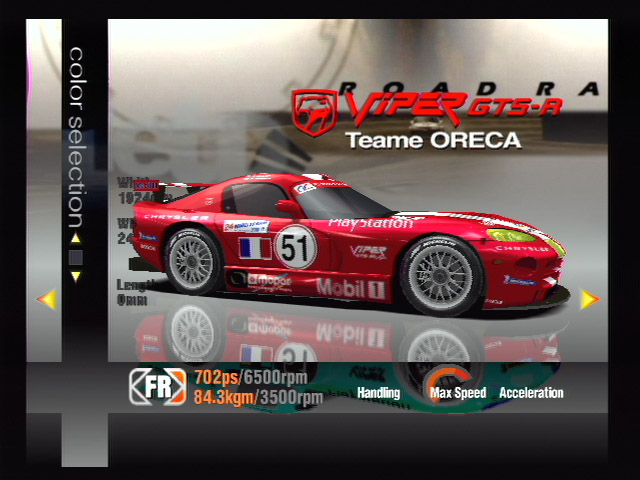Select previous color with the up triangle
The height and width of the screenshot is (480, 640).
click(x=76, y=238)
